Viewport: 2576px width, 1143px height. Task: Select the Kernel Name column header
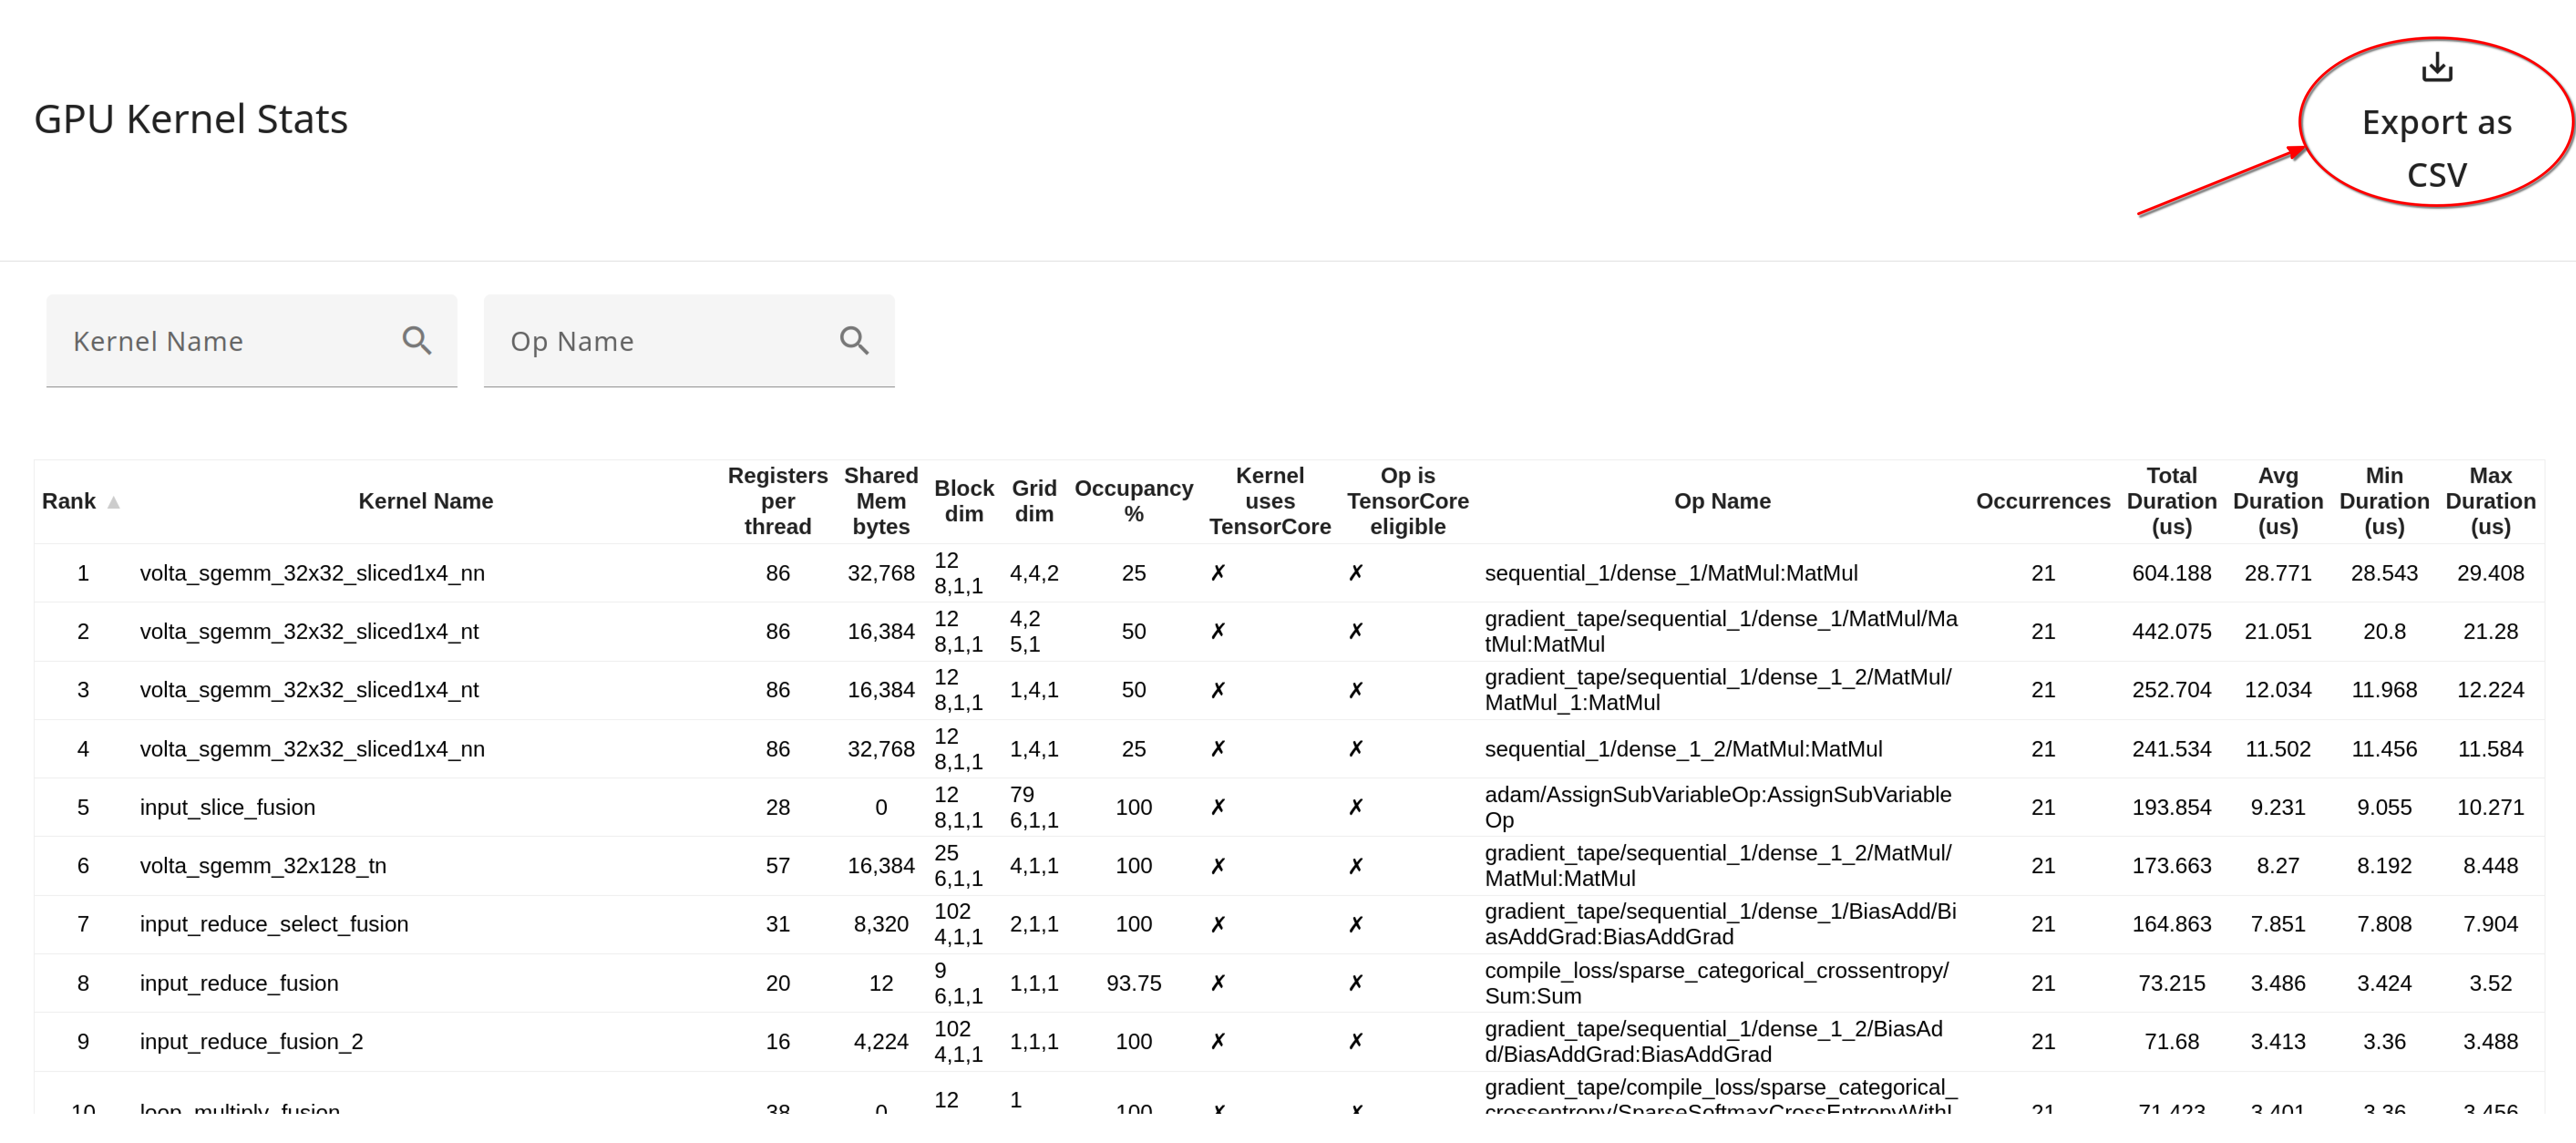(425, 500)
